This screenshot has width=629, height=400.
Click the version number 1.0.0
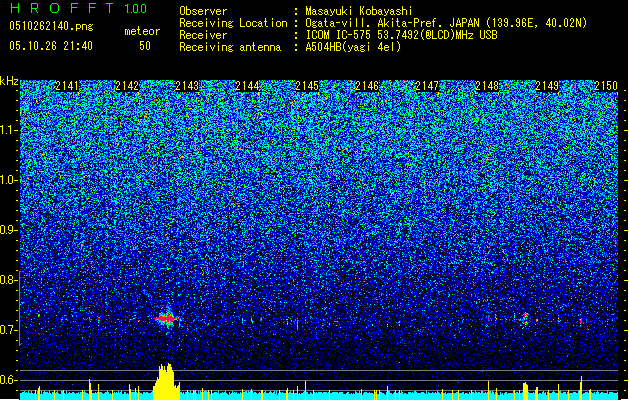pyautogui.click(x=136, y=8)
